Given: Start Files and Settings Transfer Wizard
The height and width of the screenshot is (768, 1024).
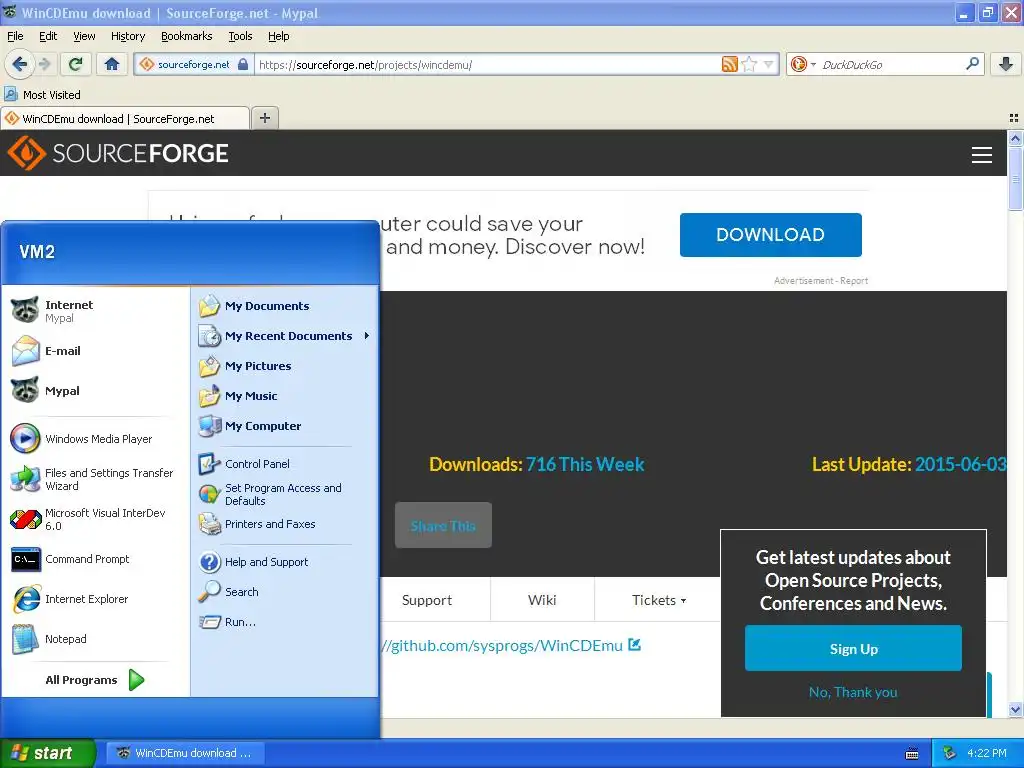Looking at the screenshot, I should tap(96, 479).
